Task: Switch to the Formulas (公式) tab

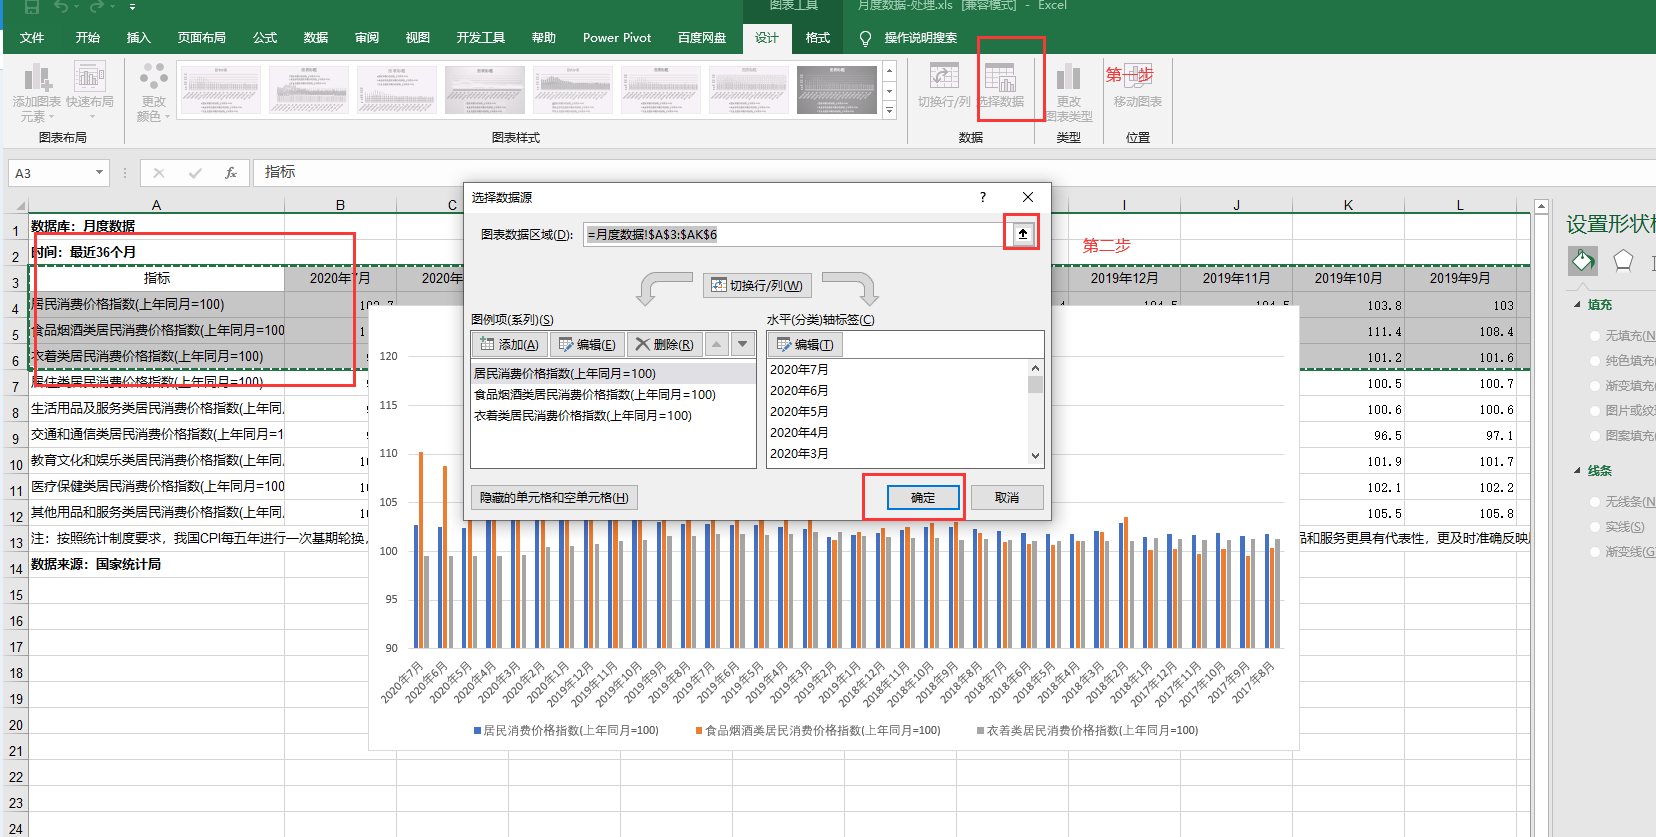Action: coord(265,38)
